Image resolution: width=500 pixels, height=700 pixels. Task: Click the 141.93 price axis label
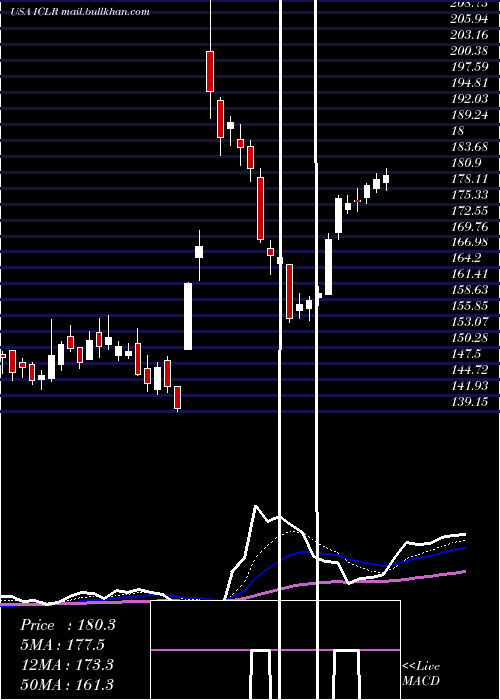pos(469,386)
